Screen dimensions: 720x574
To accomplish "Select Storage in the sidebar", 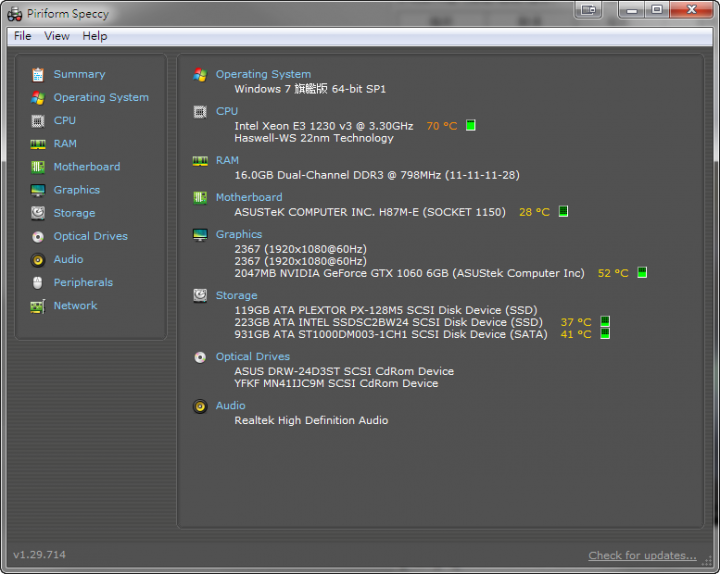I will pos(74,213).
